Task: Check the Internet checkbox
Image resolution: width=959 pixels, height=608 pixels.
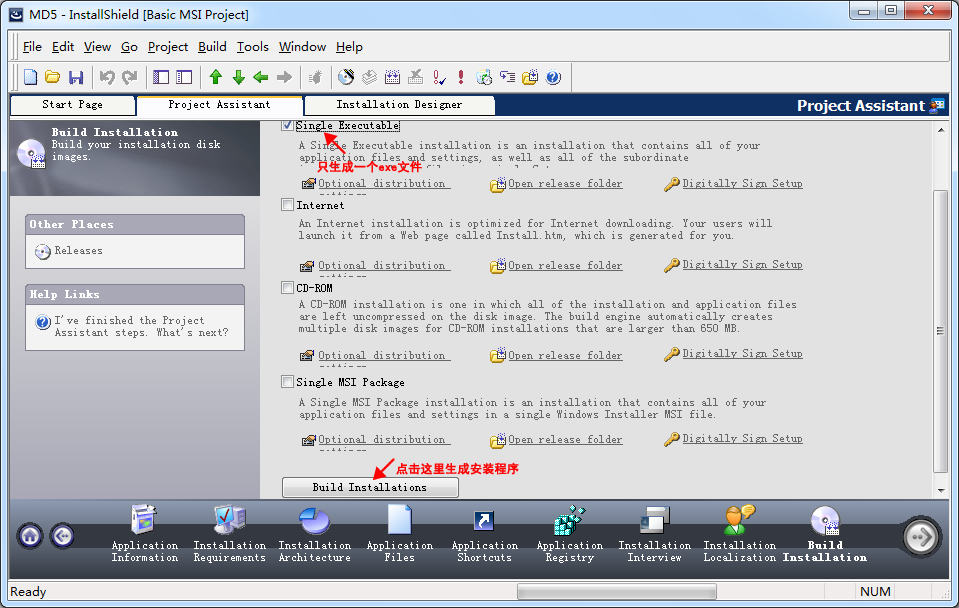Action: pyautogui.click(x=287, y=205)
